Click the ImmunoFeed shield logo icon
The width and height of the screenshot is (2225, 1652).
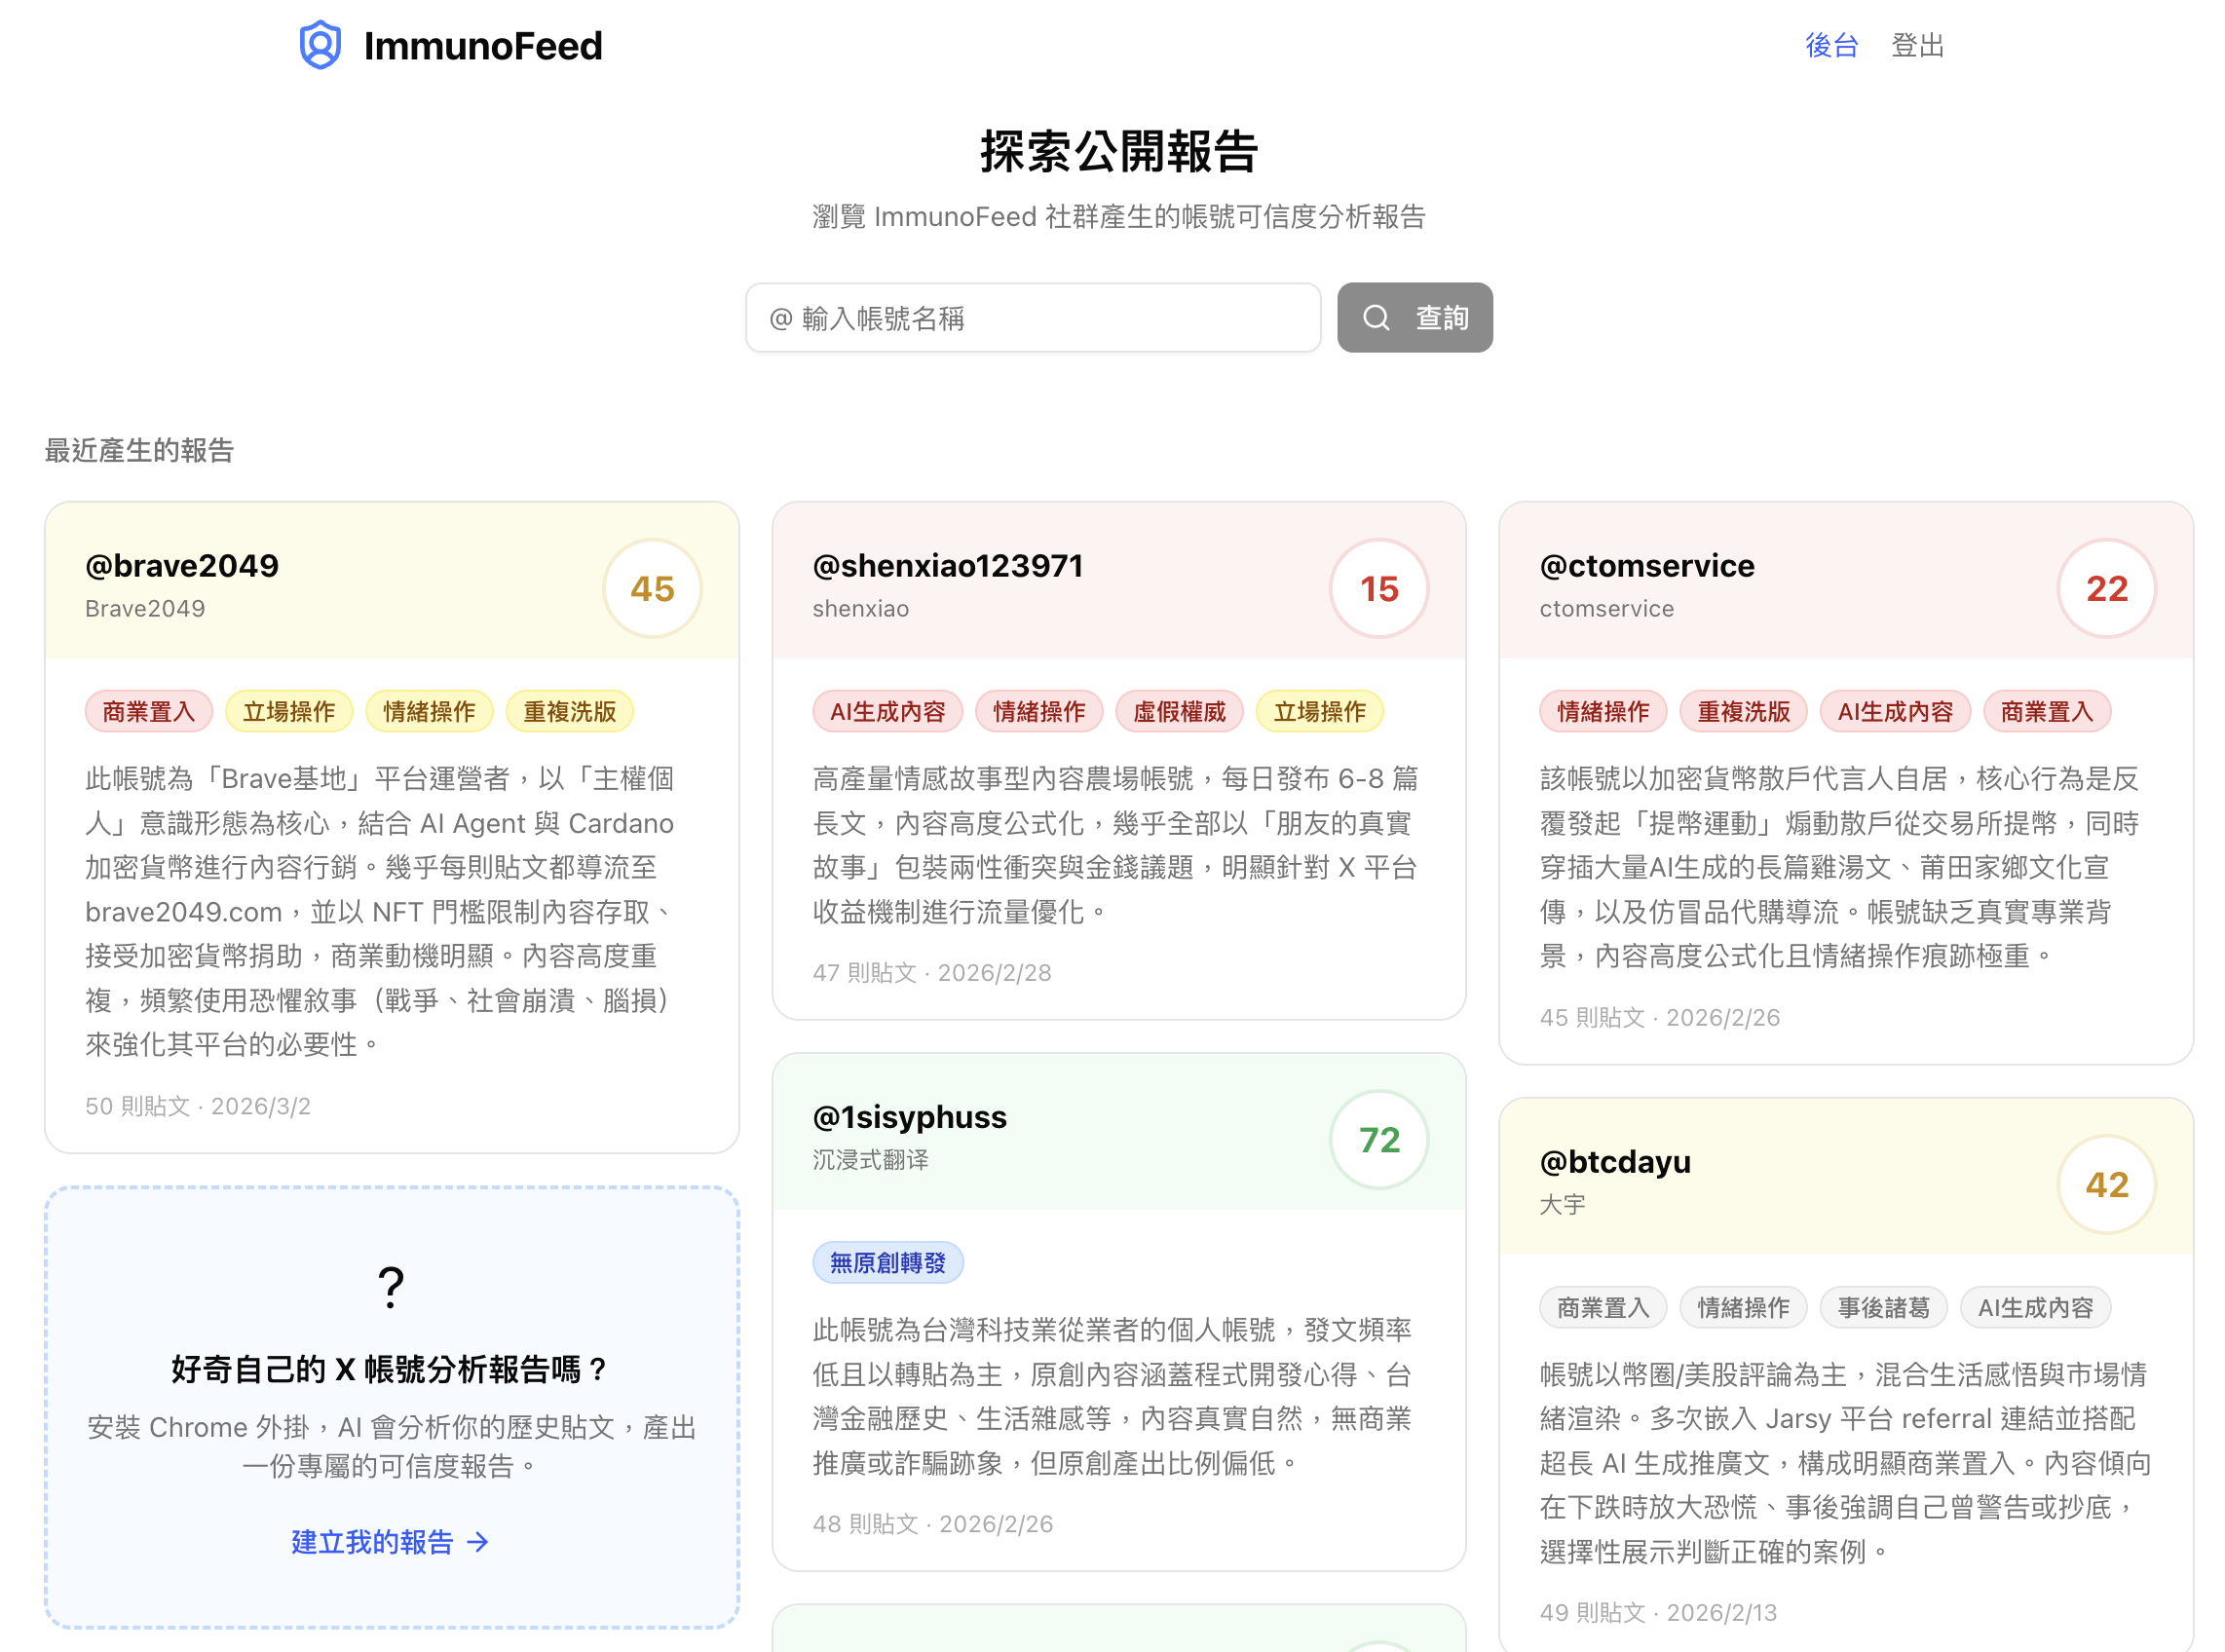coord(320,44)
